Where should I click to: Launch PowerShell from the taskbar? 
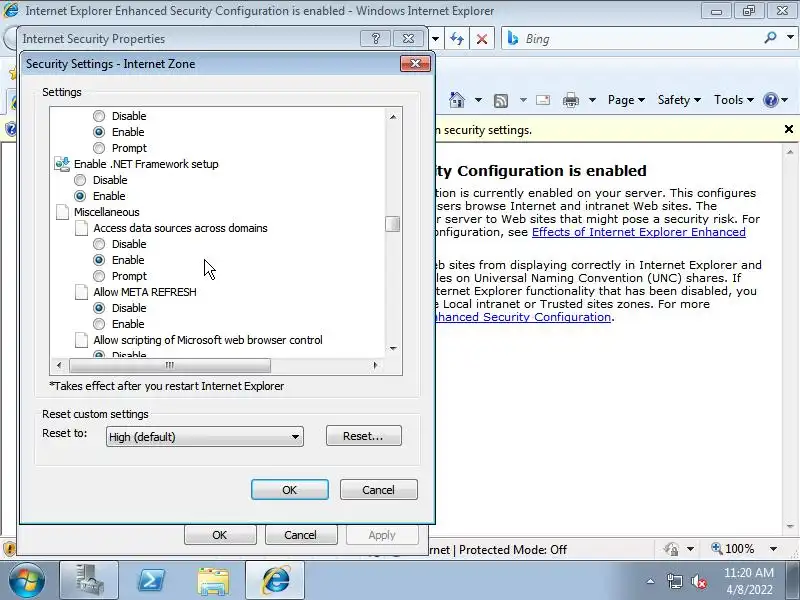pyautogui.click(x=152, y=580)
